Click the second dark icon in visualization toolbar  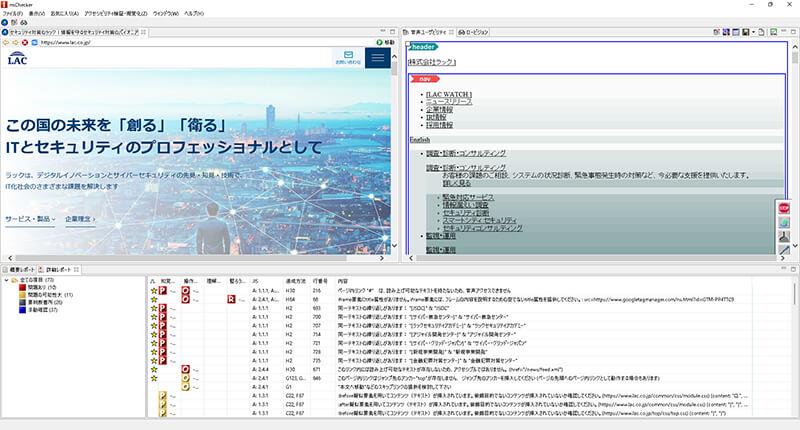click(726, 32)
